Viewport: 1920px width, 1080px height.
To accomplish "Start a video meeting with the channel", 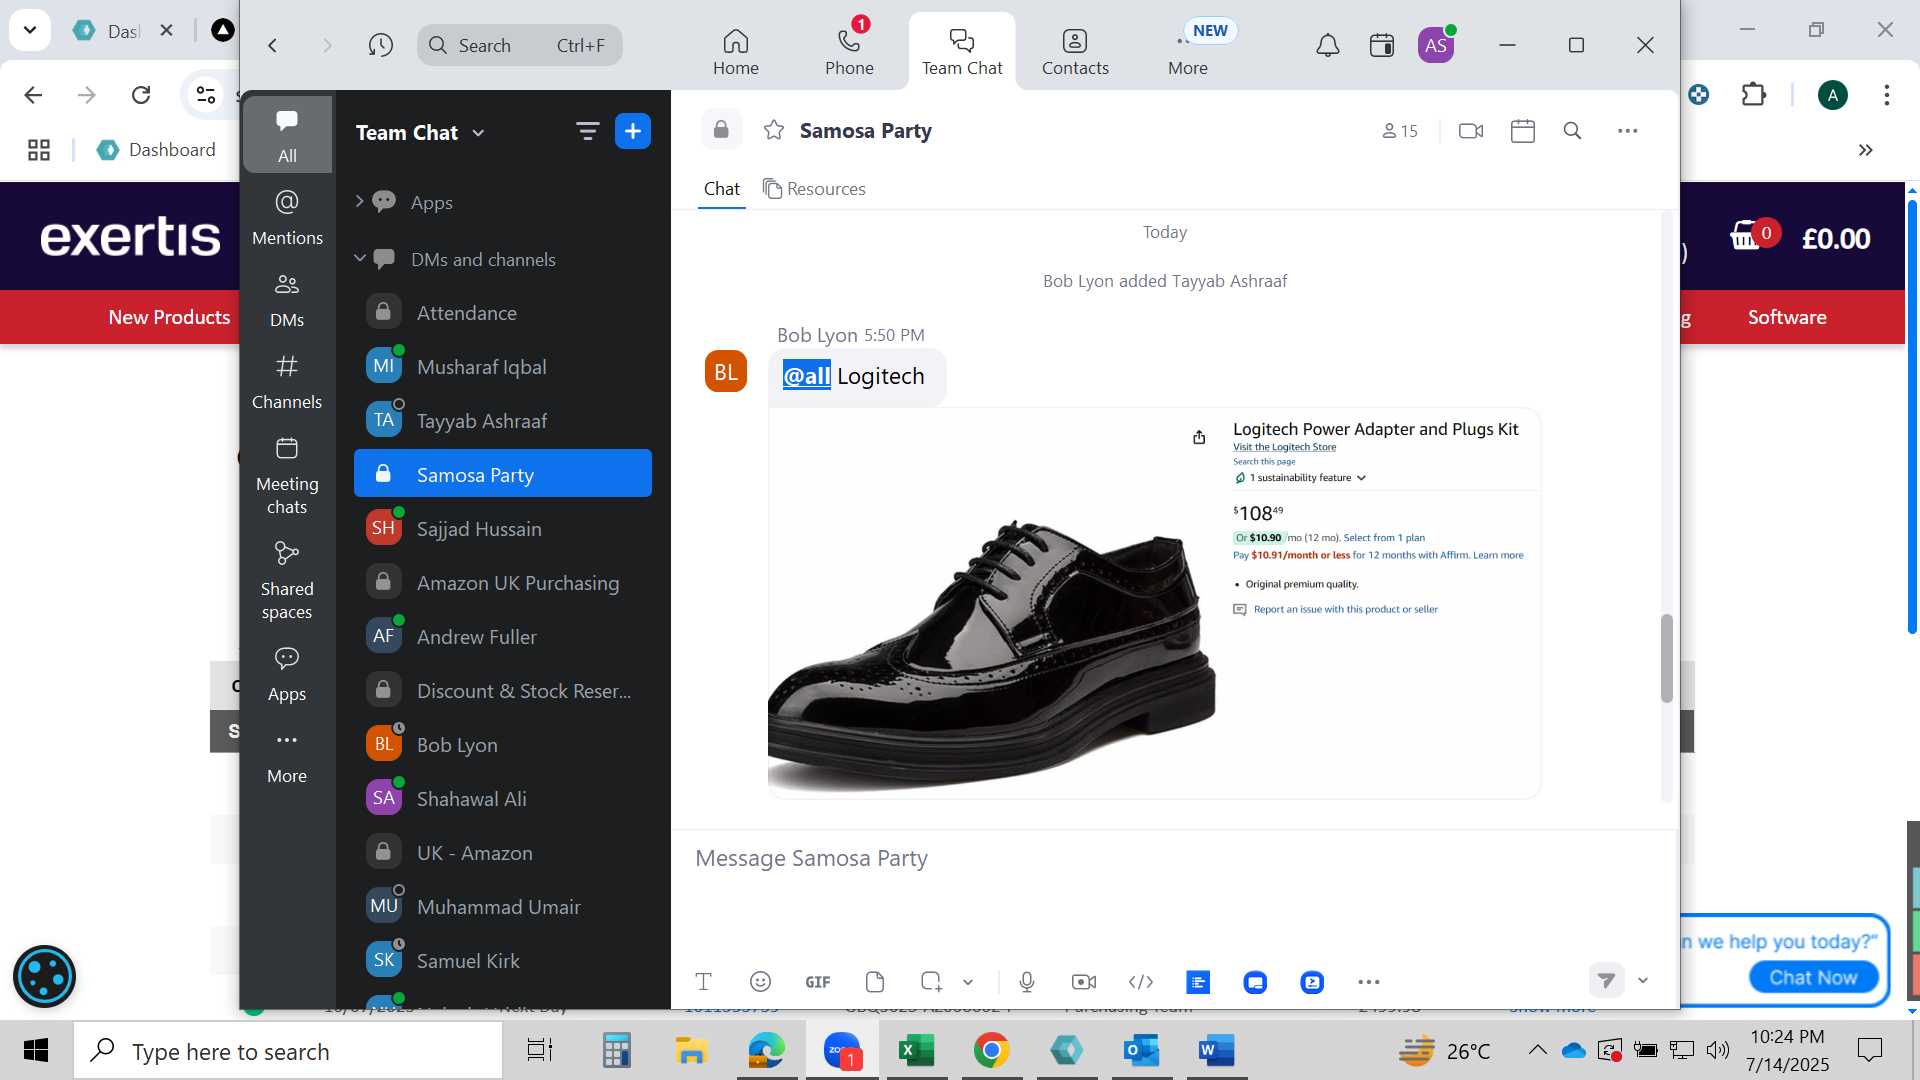I will coord(1470,131).
